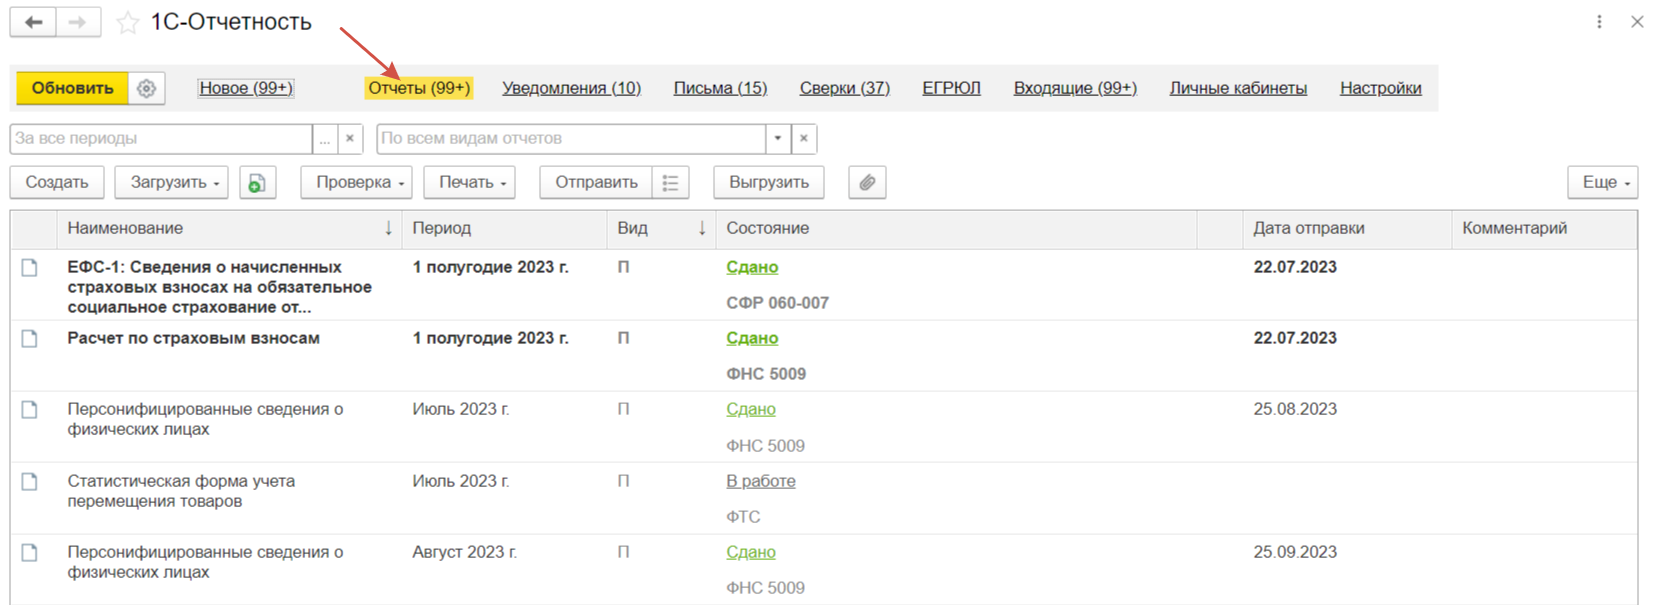Click the По всем видам отчетов field
Screen dimensions: 1656x605
click(571, 138)
